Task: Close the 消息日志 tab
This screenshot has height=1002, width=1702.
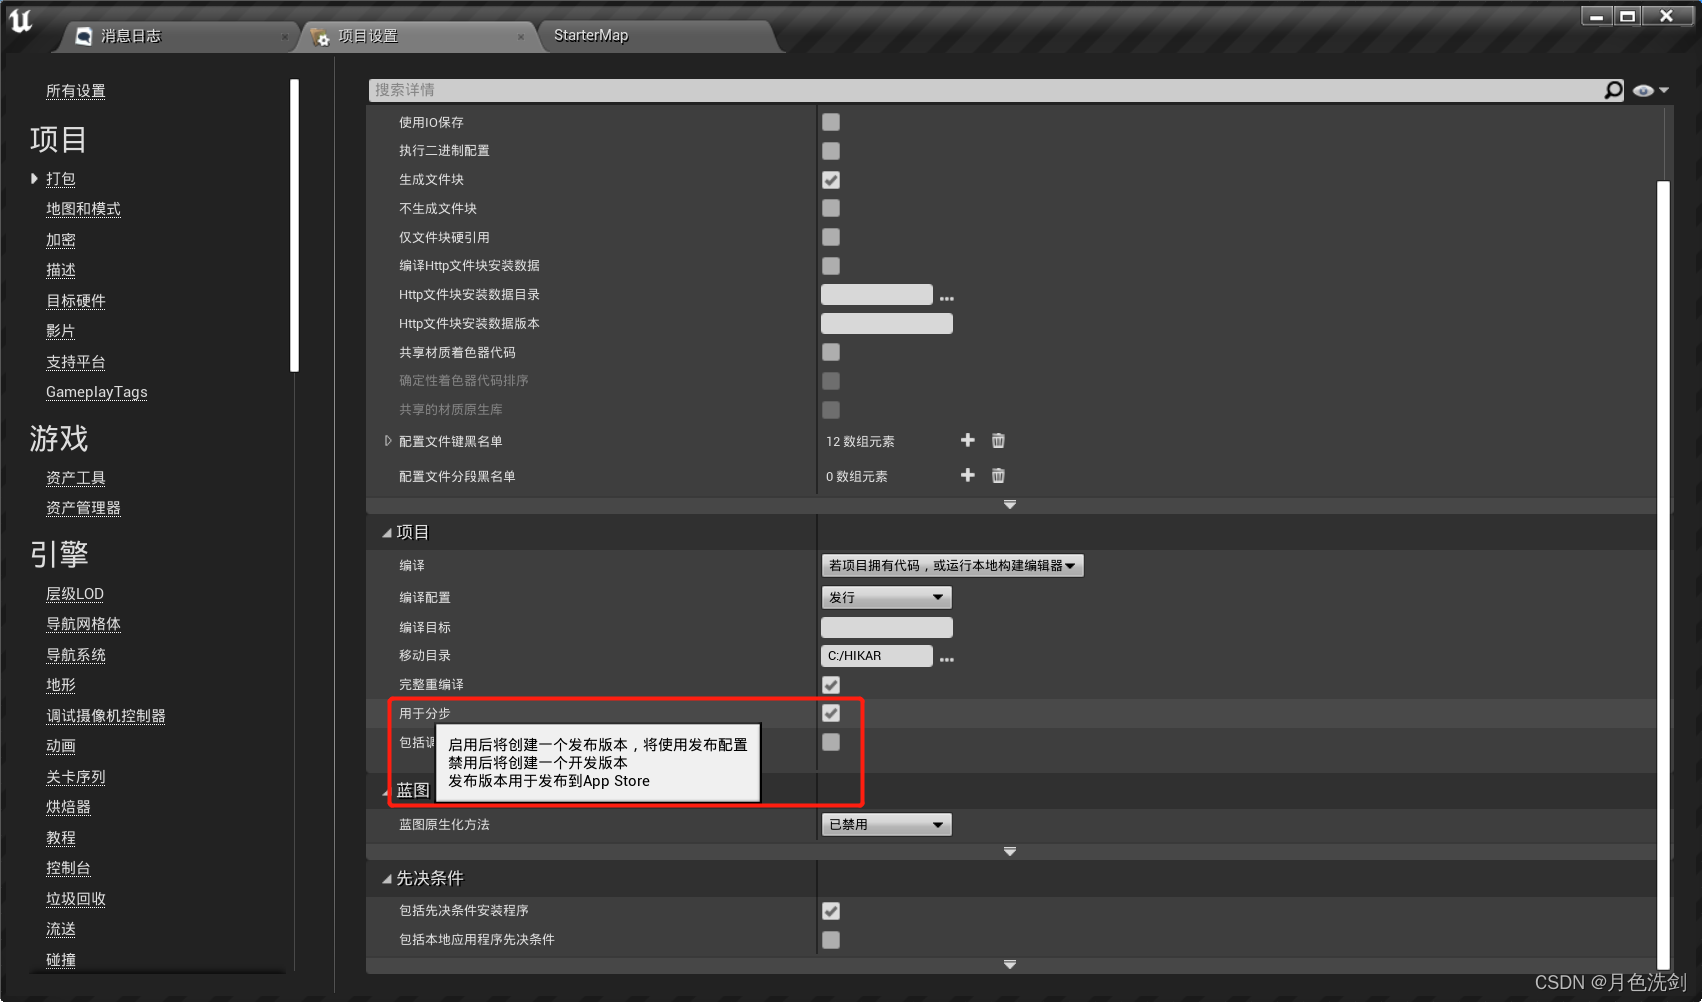Action: pyautogui.click(x=285, y=37)
